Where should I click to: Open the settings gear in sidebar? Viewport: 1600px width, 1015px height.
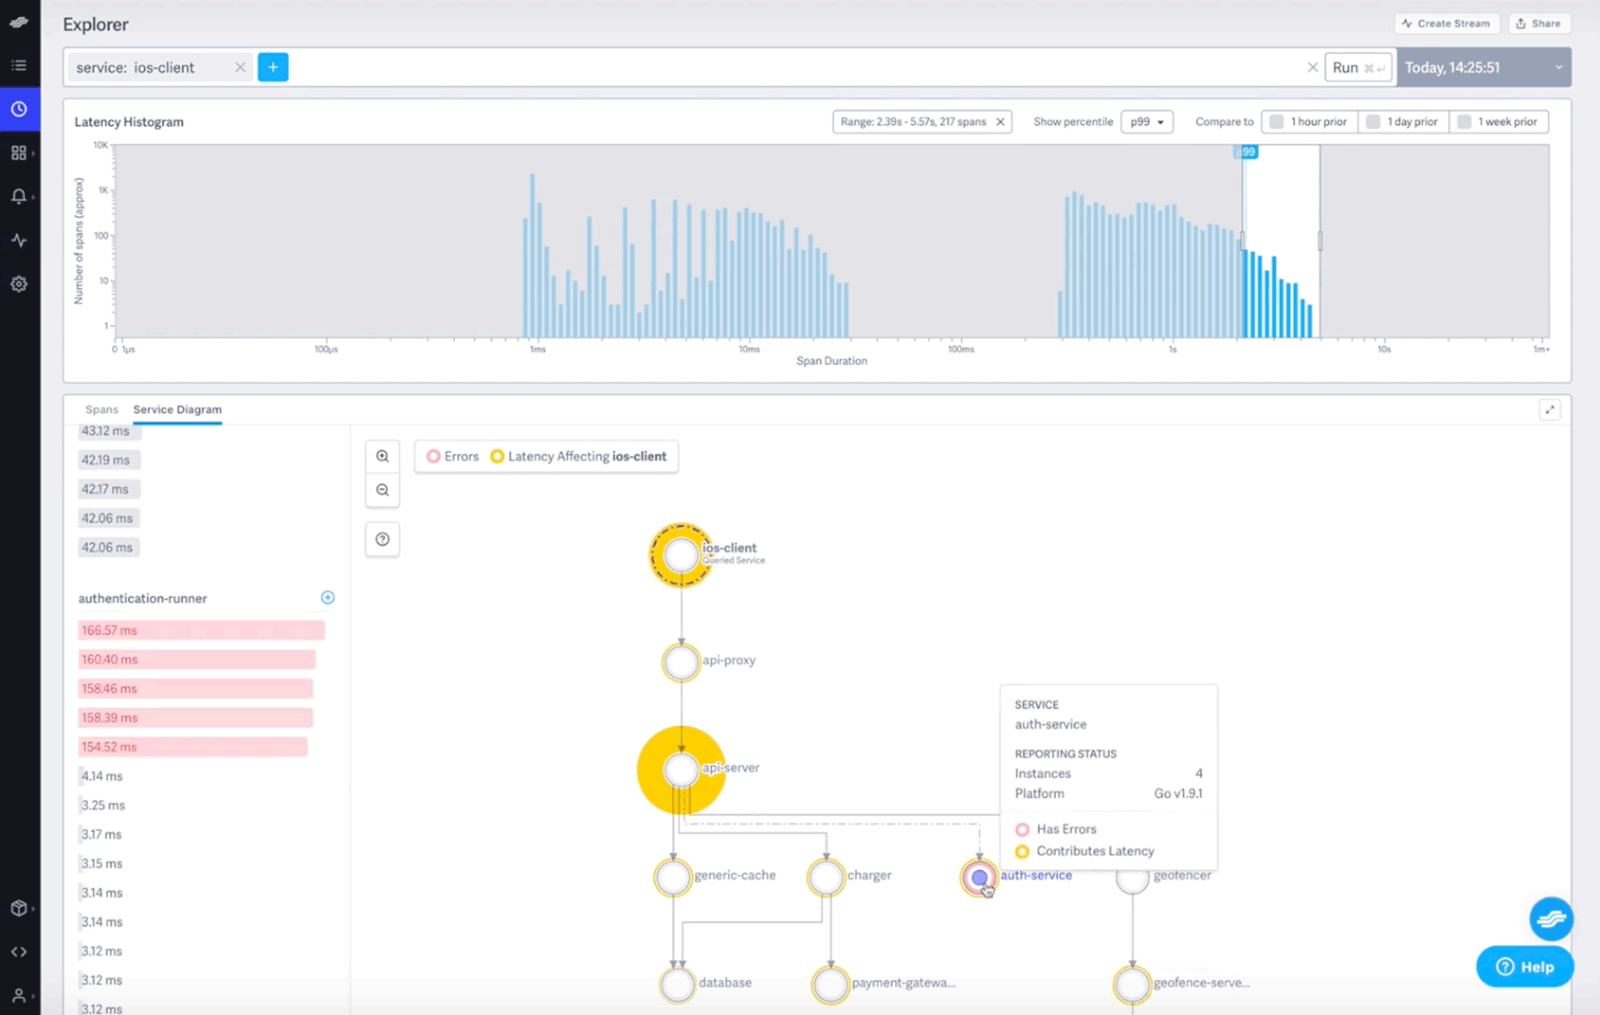coord(19,284)
